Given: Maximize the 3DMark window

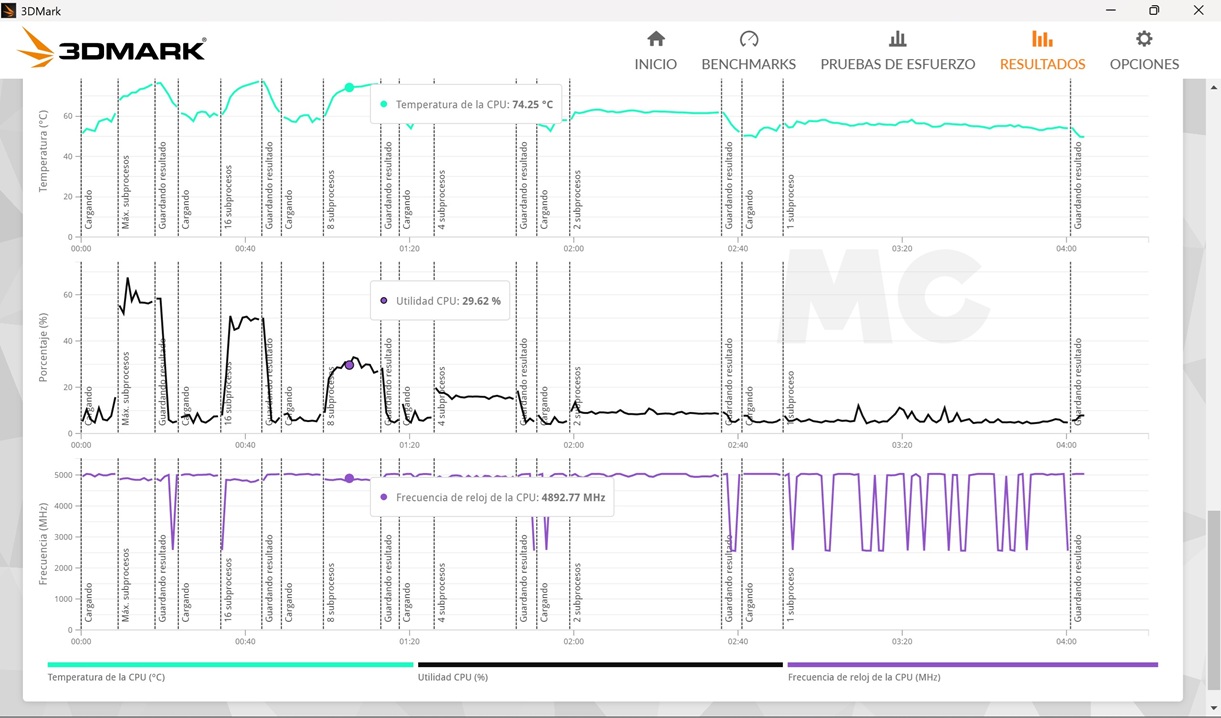Looking at the screenshot, I should point(1154,10).
